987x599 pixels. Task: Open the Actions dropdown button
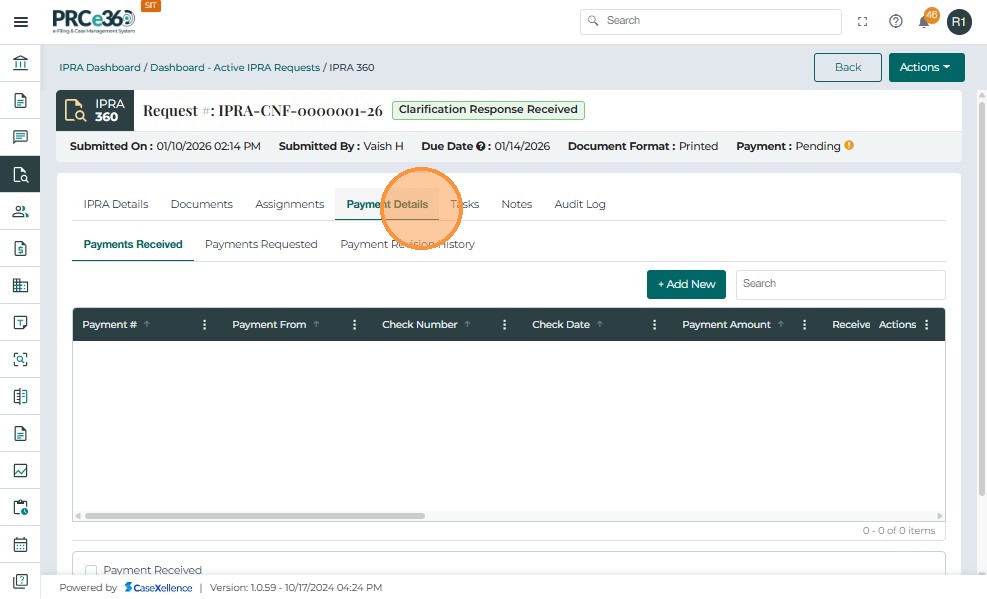click(926, 67)
